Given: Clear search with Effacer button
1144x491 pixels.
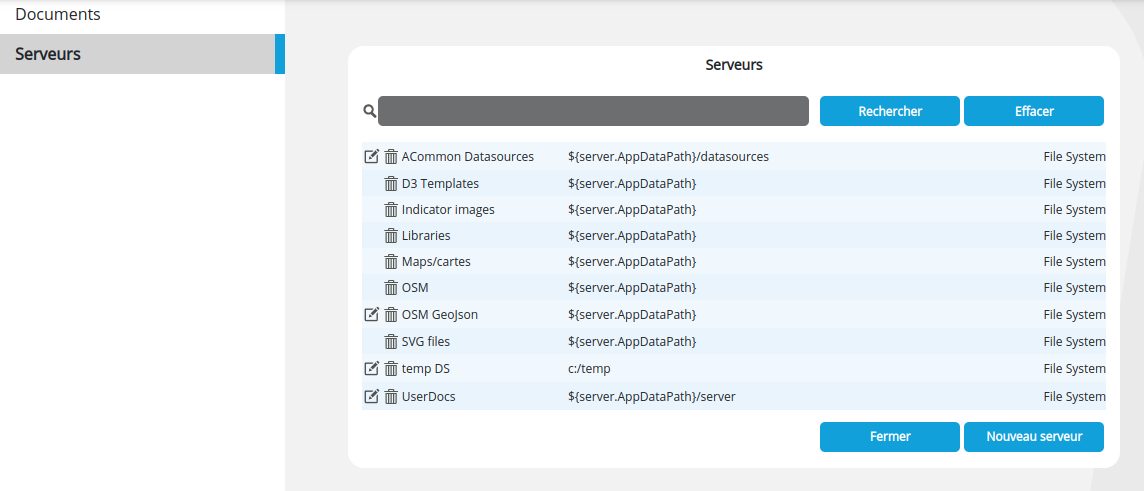Looking at the screenshot, I should coord(1033,111).
